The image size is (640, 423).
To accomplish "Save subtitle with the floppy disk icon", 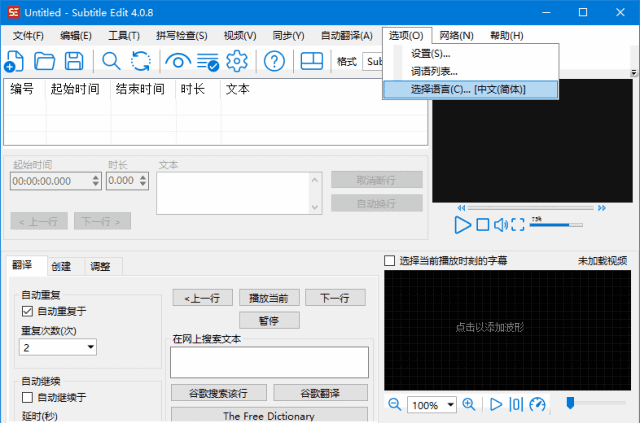I will click(74, 61).
